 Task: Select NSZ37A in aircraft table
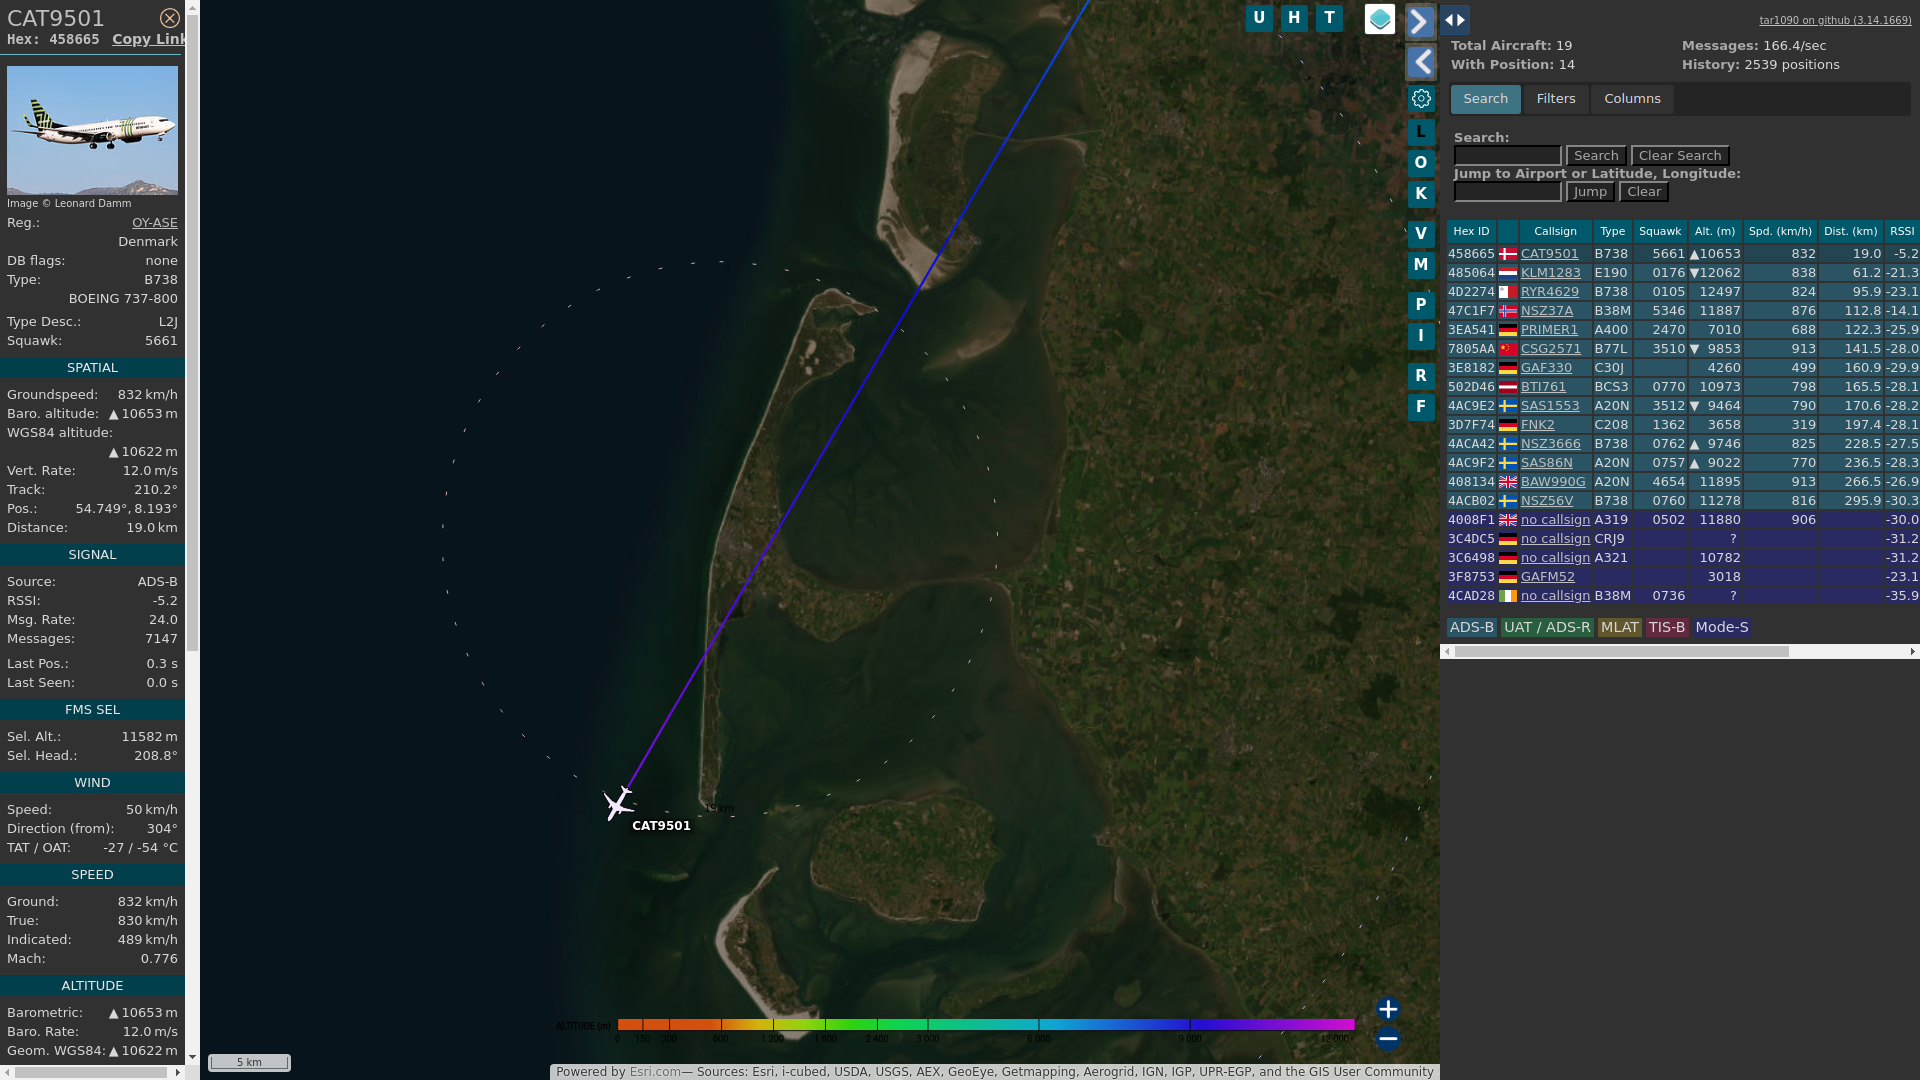coord(1546,311)
